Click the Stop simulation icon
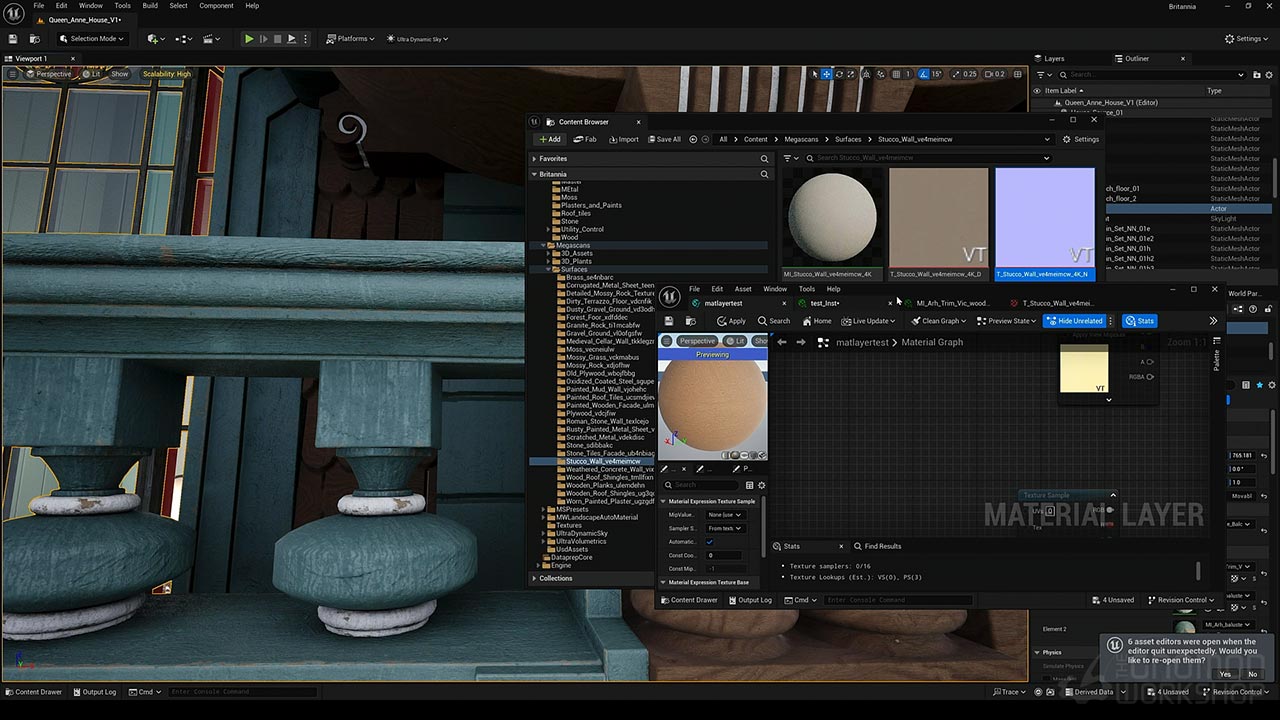Image resolution: width=1280 pixels, height=720 pixels. coord(277,39)
